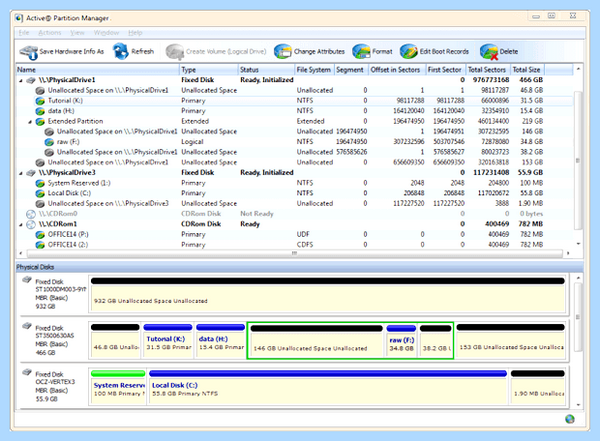This screenshot has height=441, width=600.
Task: Click the Format toolbar icon
Action: (x=361, y=52)
